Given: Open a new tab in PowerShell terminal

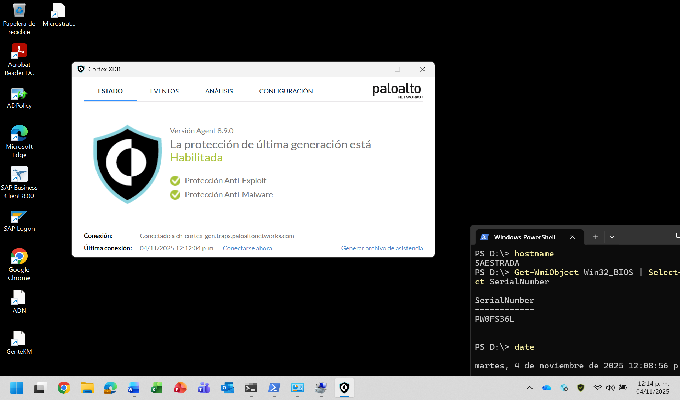Looking at the screenshot, I should [595, 237].
